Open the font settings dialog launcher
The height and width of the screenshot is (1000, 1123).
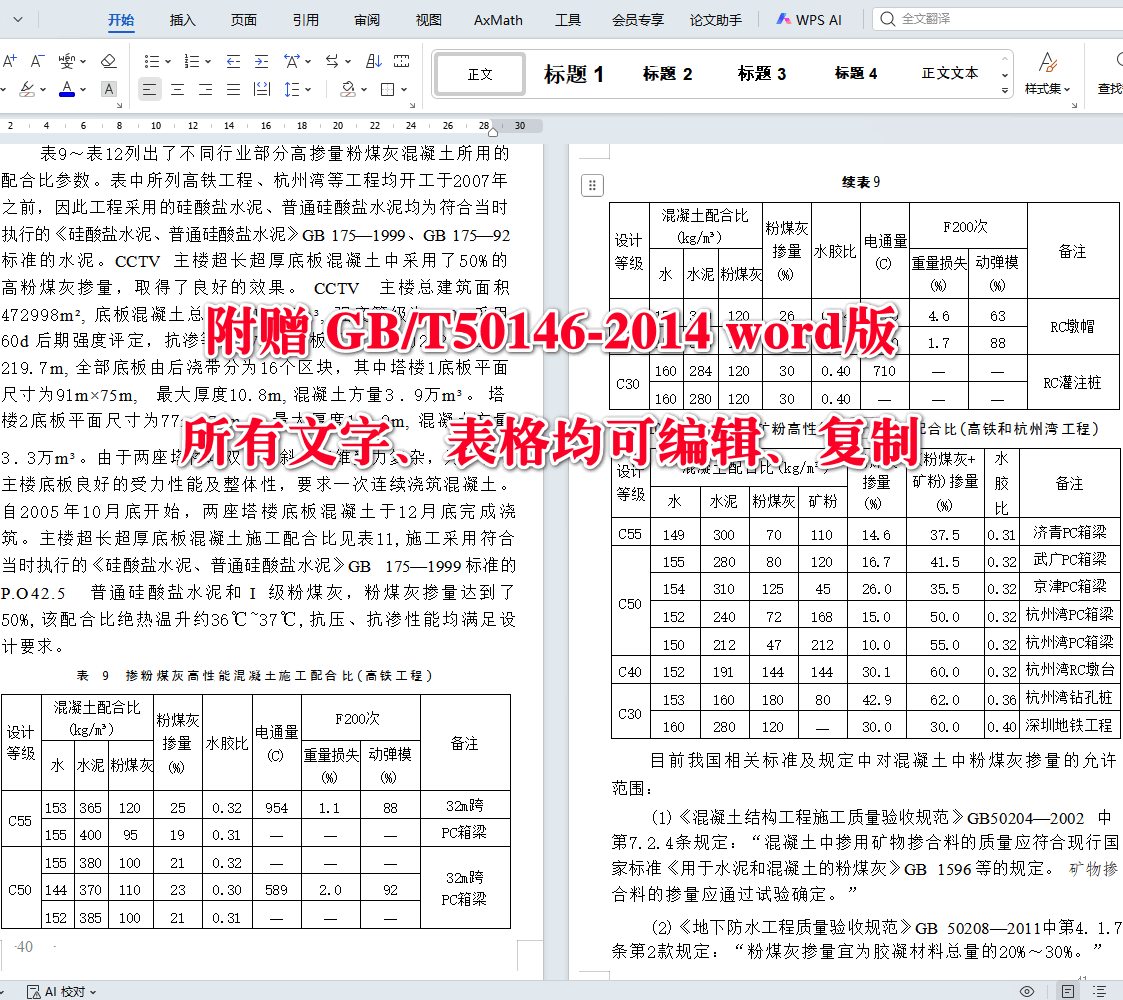click(120, 105)
